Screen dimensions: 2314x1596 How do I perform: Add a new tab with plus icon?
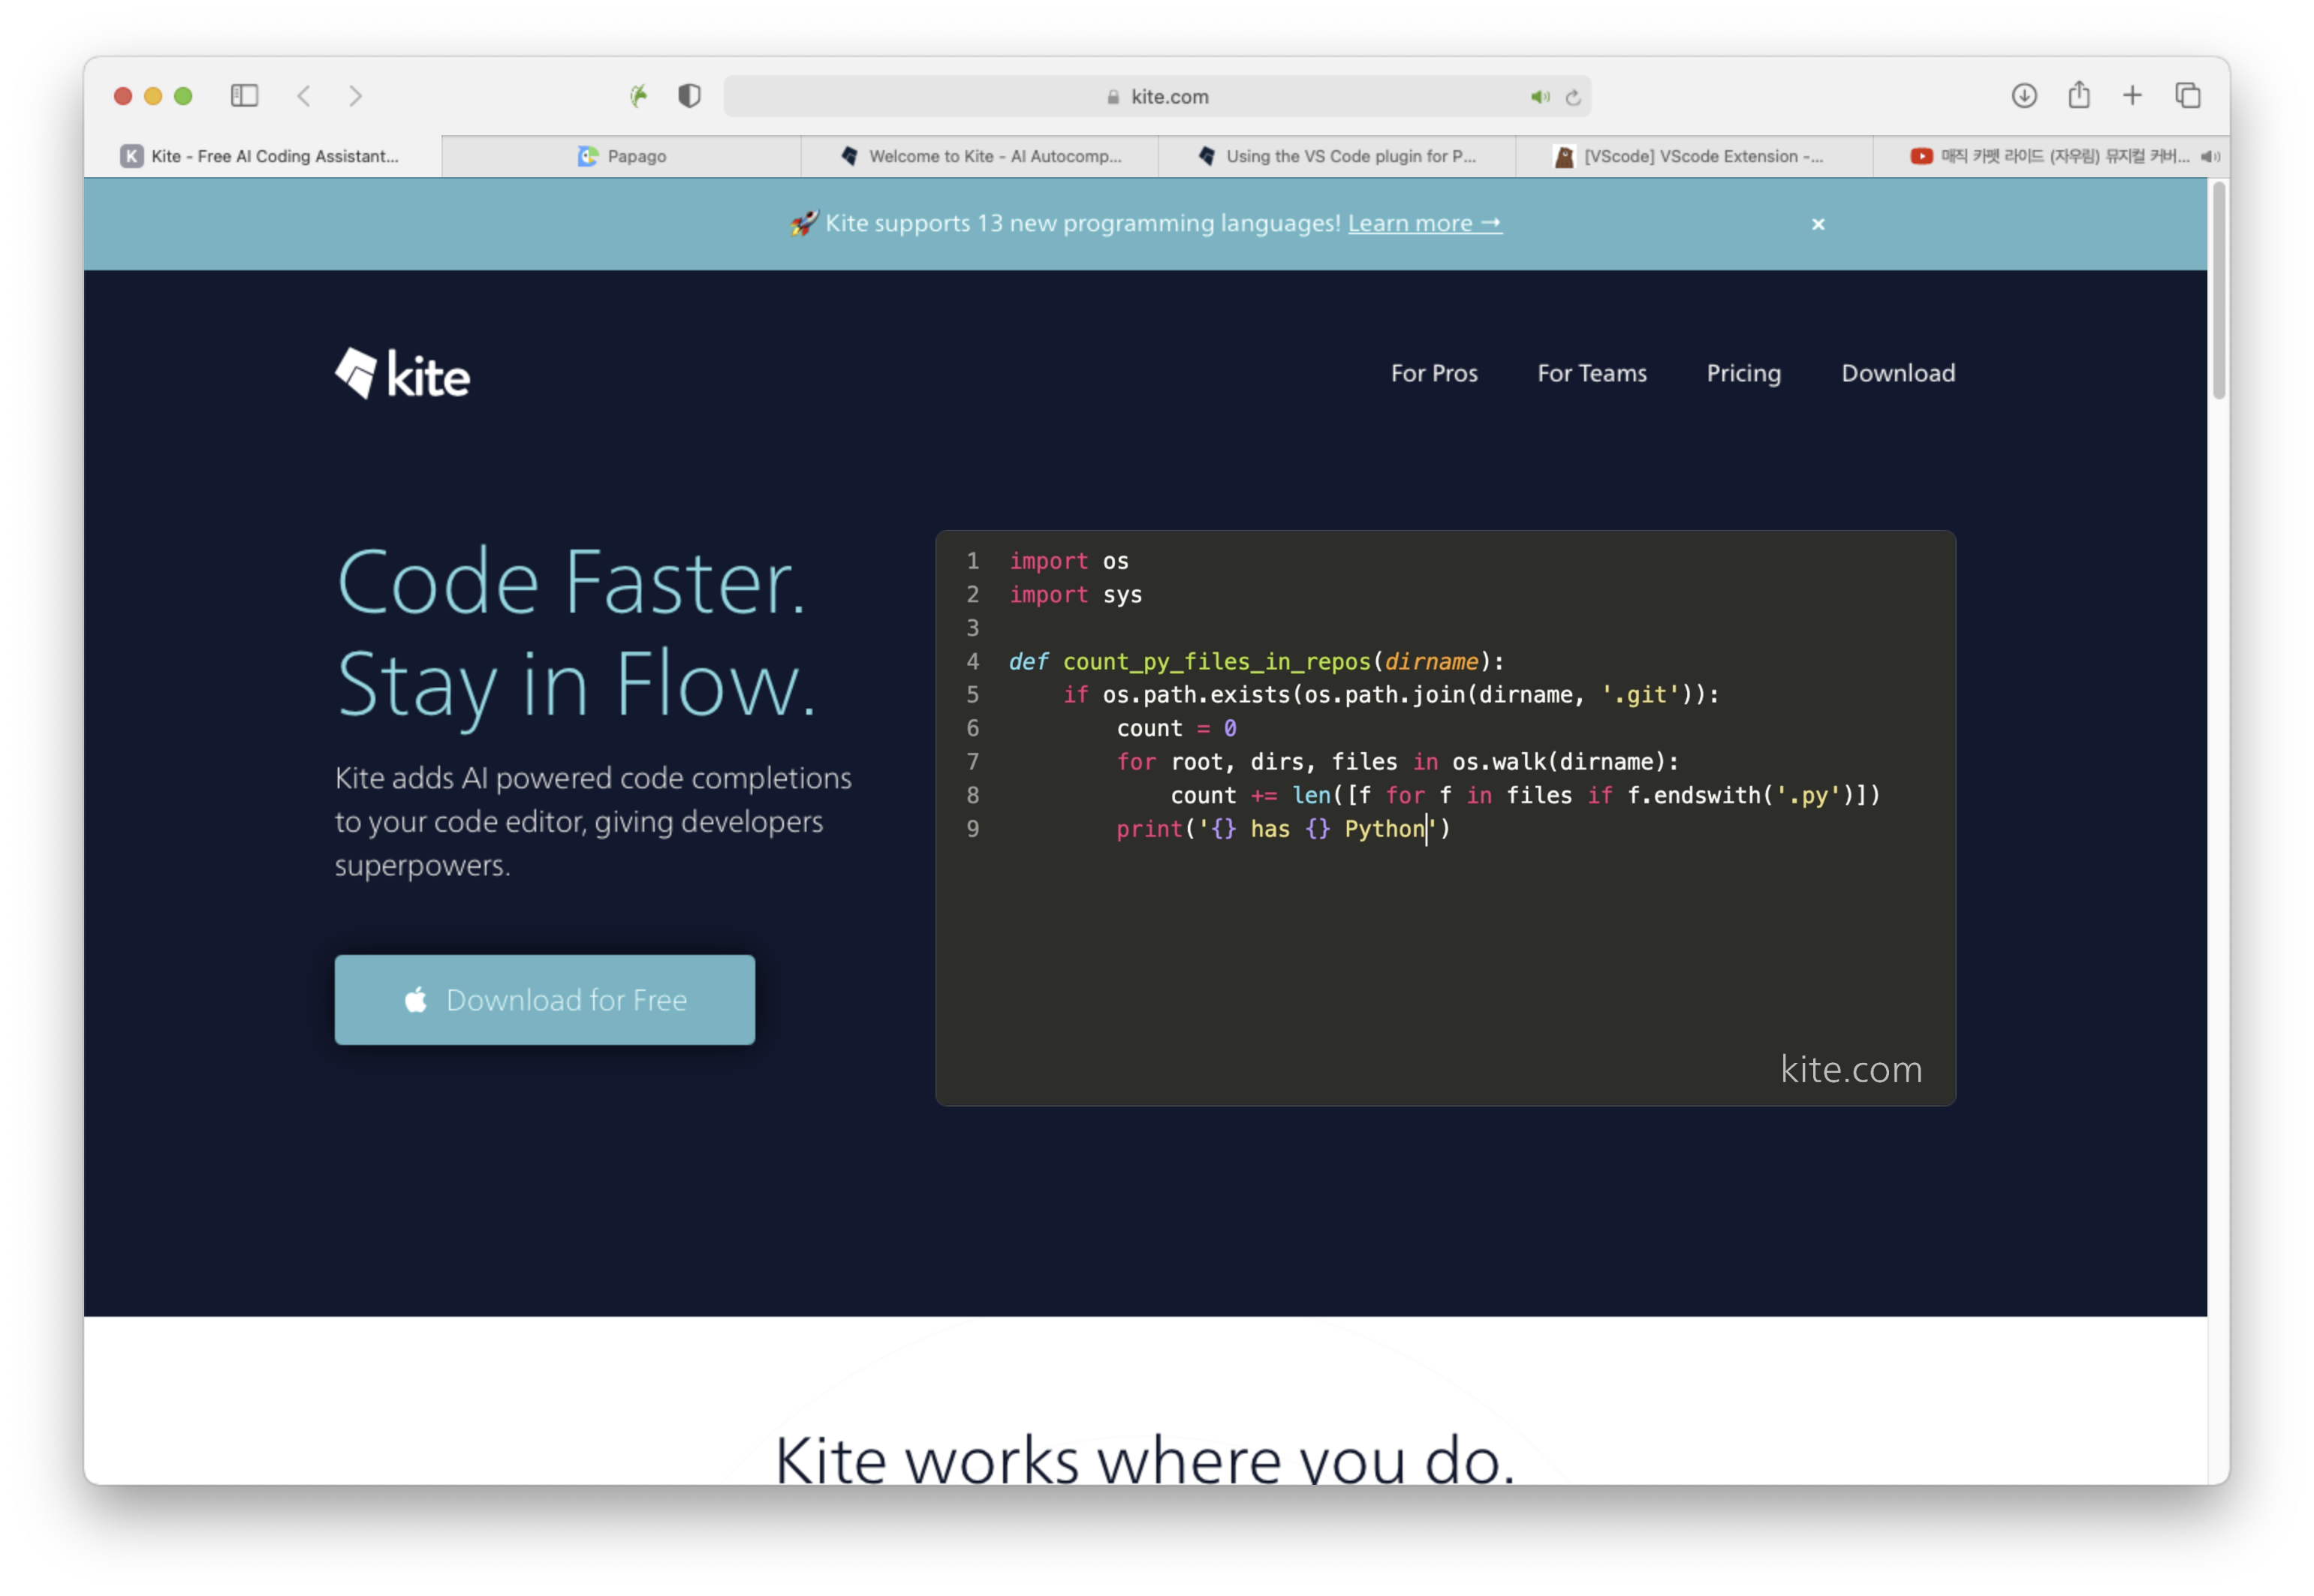[x=2131, y=96]
